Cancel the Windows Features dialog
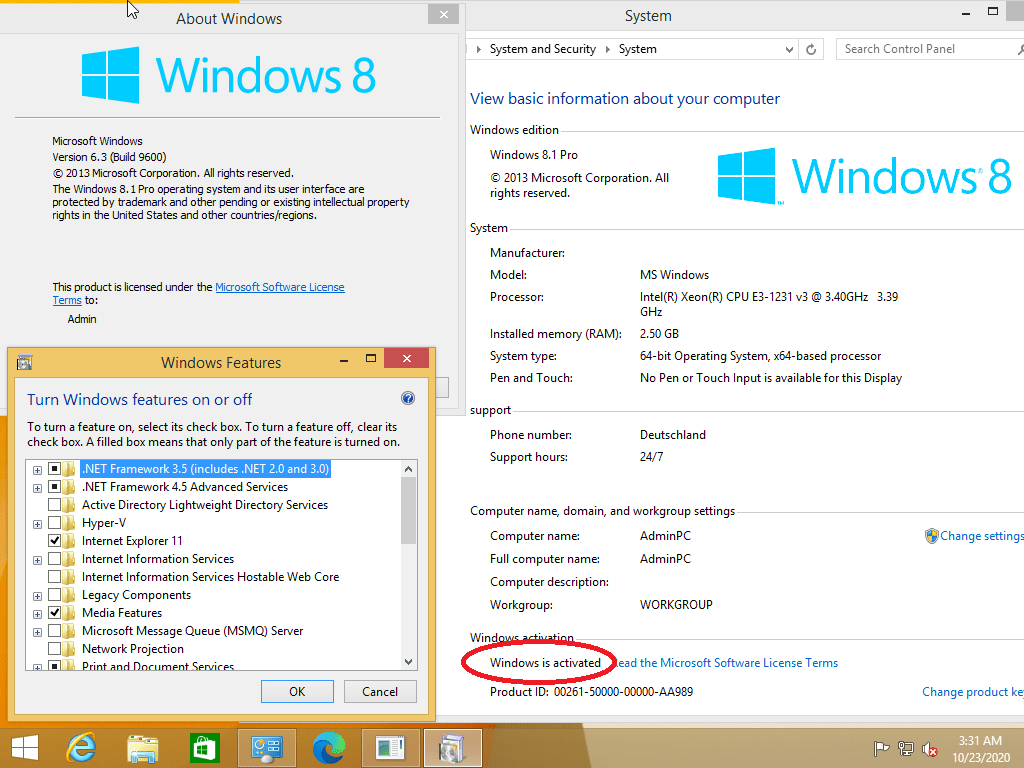The width and height of the screenshot is (1024, 768). point(380,692)
